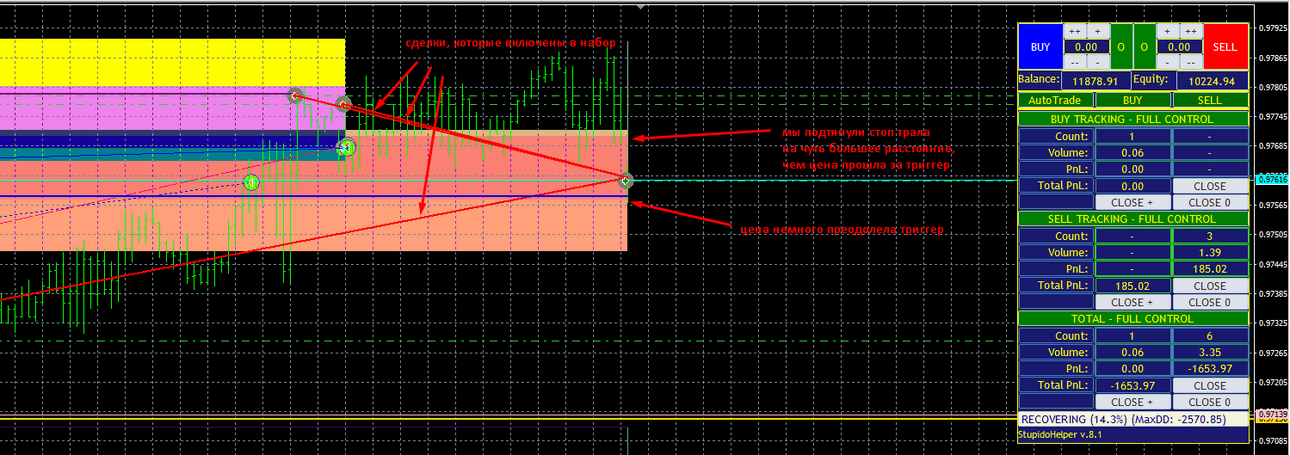
Task: Click the single + button next to SELL
Action: point(1168,31)
